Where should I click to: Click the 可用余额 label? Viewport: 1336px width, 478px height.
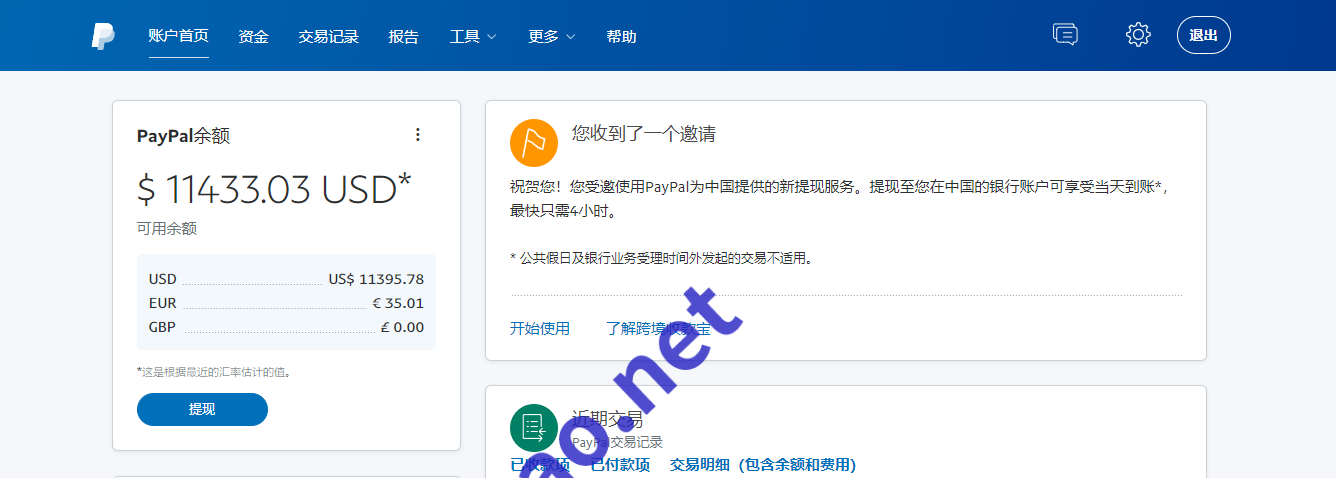click(x=167, y=229)
